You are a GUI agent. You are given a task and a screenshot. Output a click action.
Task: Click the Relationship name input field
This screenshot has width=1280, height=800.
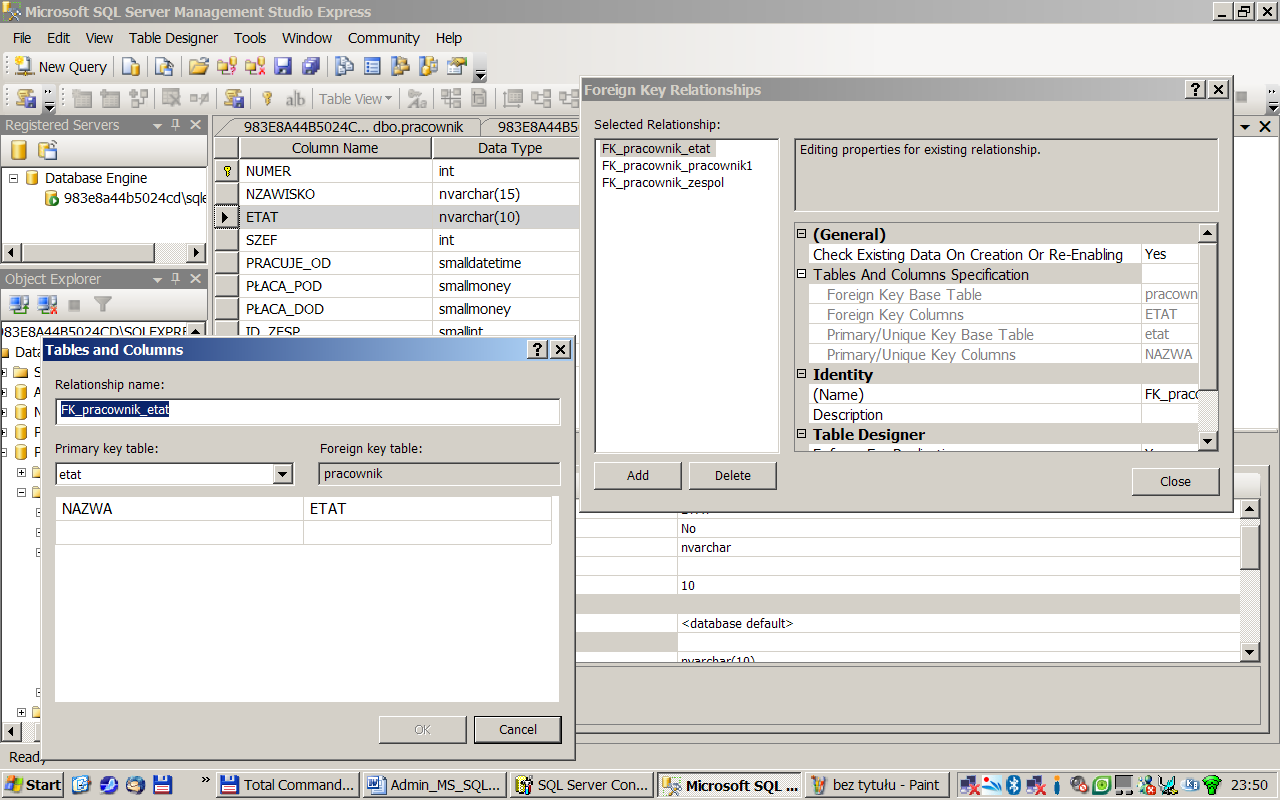click(x=308, y=410)
